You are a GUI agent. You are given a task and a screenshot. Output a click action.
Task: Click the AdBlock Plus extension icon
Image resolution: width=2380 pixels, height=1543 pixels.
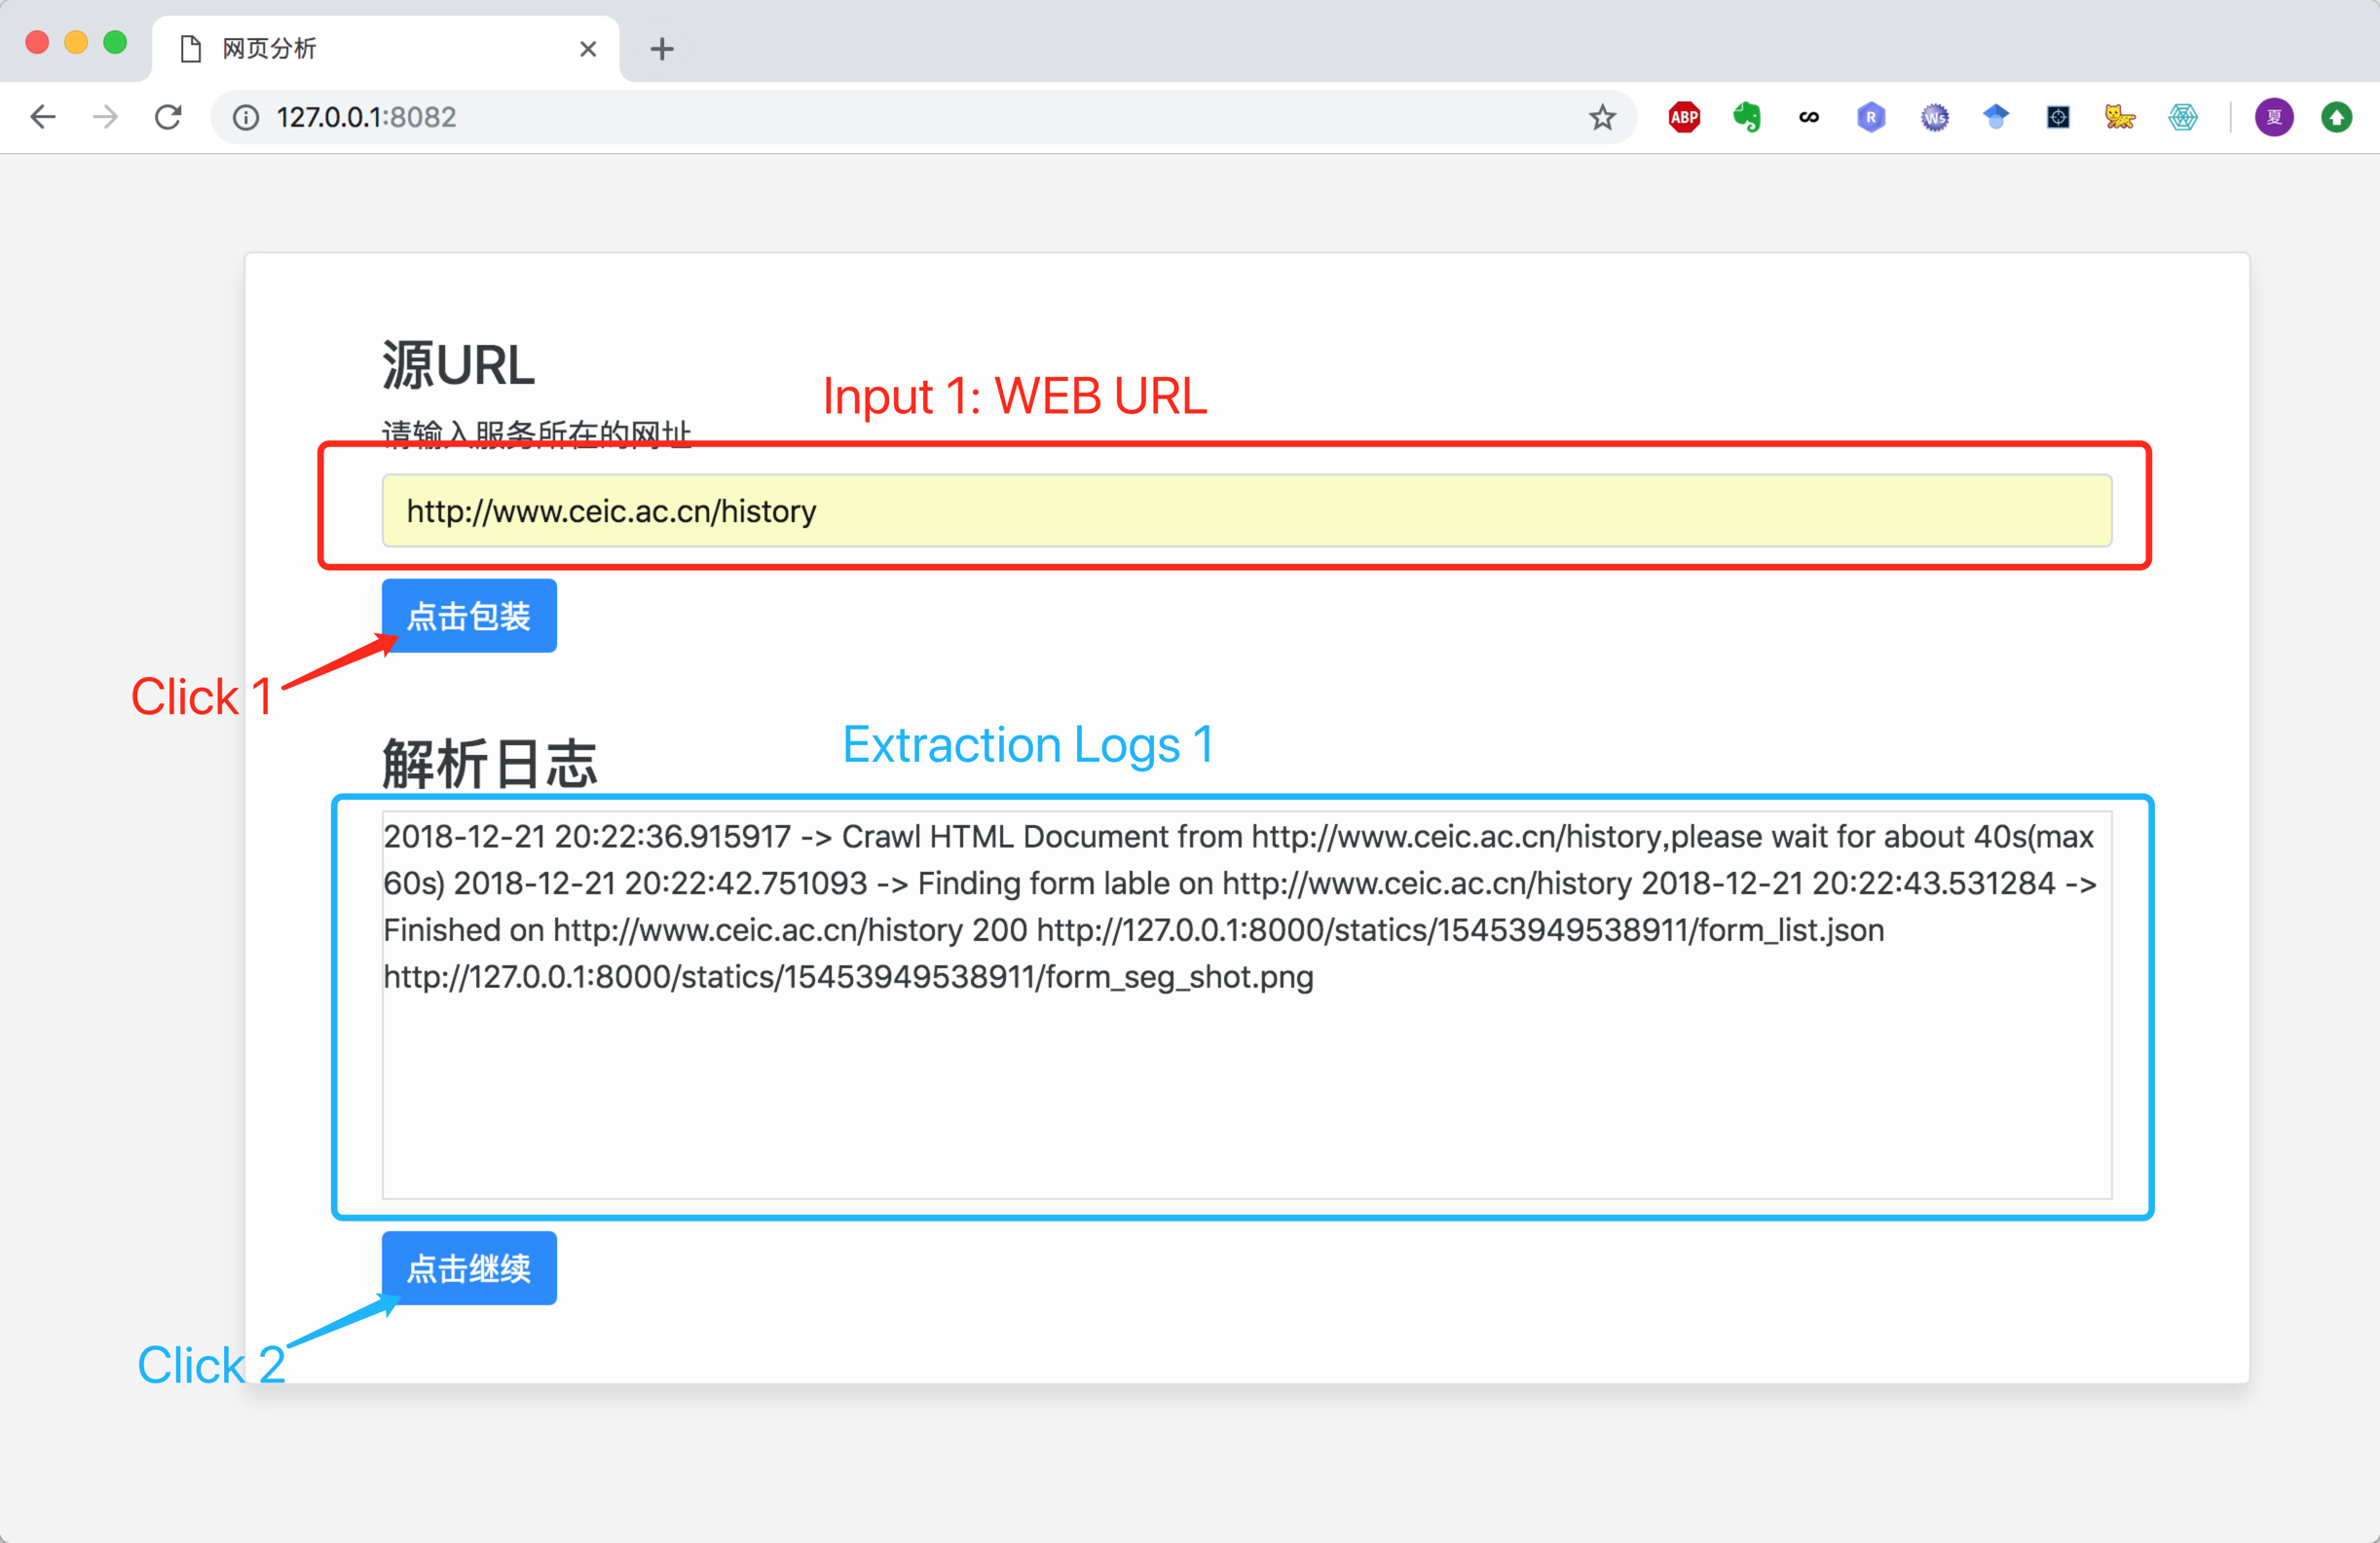1684,118
